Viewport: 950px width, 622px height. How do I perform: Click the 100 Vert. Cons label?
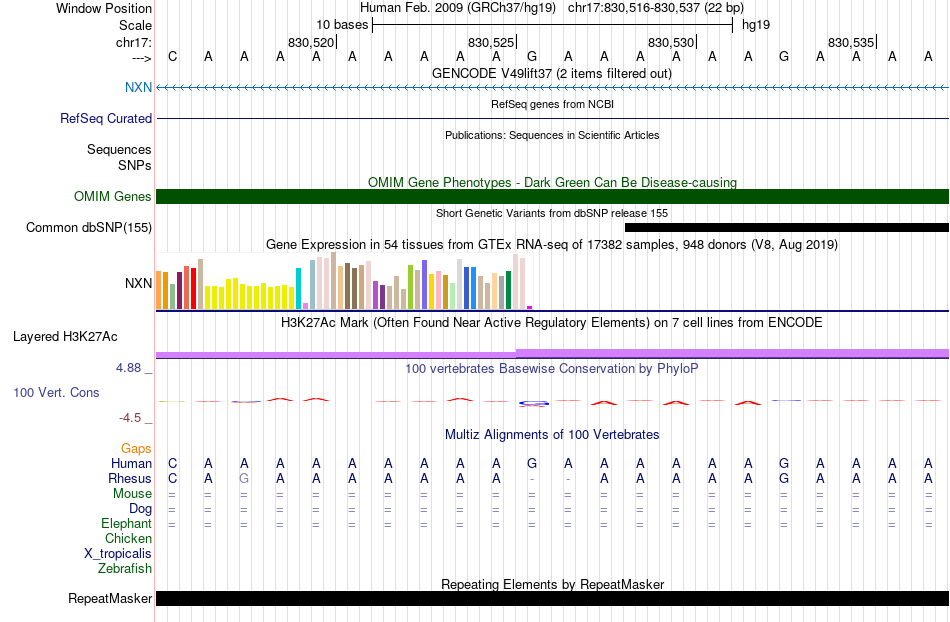coord(56,392)
